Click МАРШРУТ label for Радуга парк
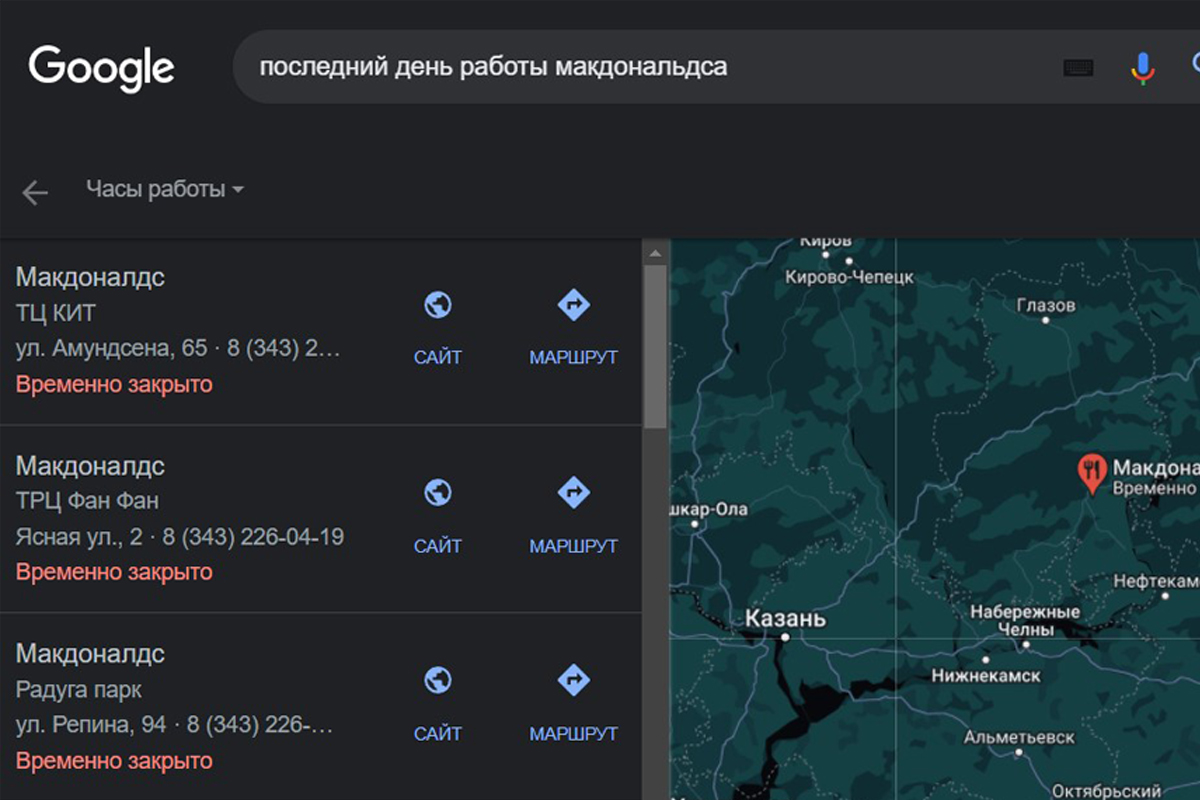 pyautogui.click(x=573, y=734)
